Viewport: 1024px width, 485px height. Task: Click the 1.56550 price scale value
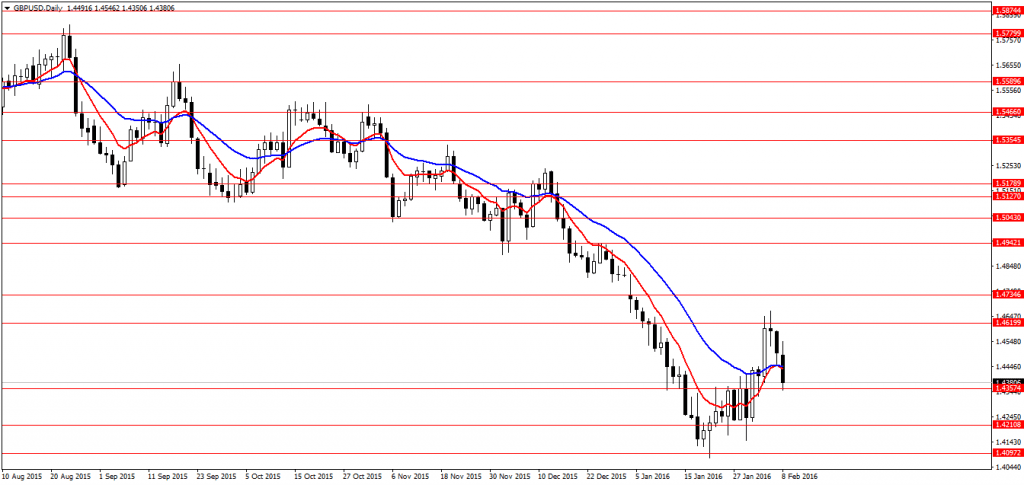[1008, 65]
